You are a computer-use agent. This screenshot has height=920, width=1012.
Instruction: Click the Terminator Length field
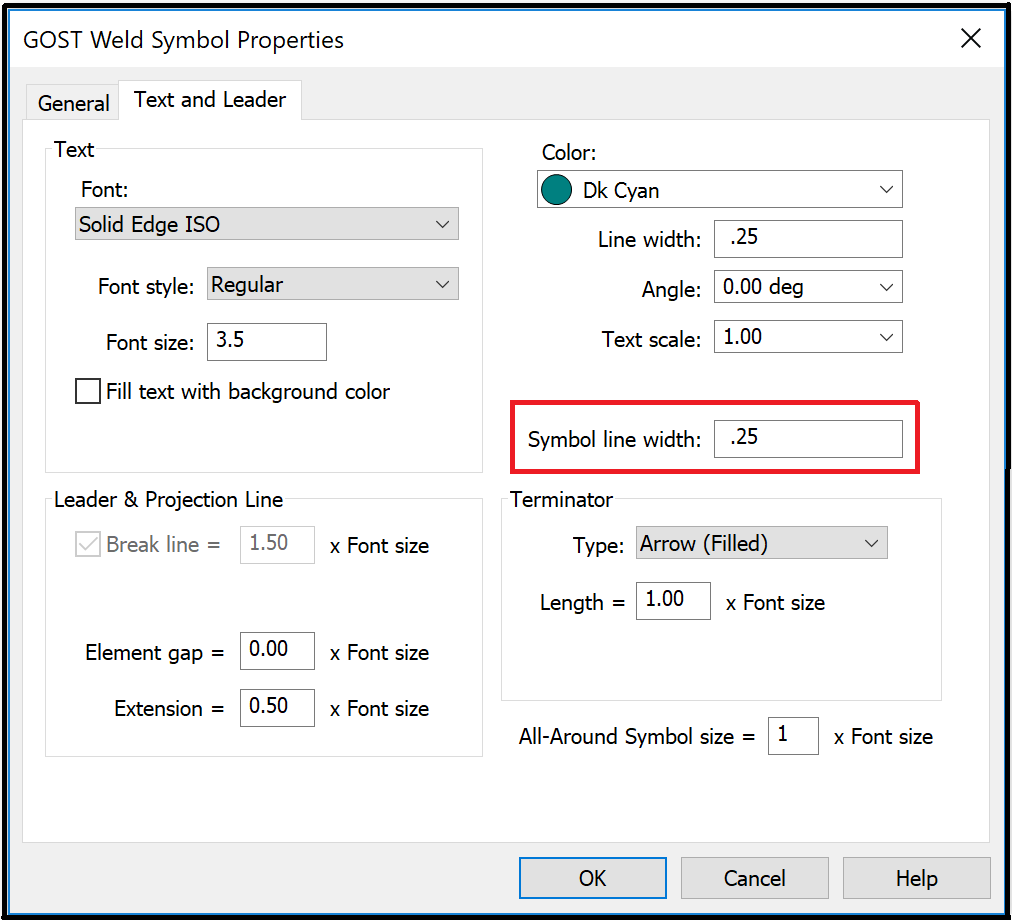click(x=673, y=601)
